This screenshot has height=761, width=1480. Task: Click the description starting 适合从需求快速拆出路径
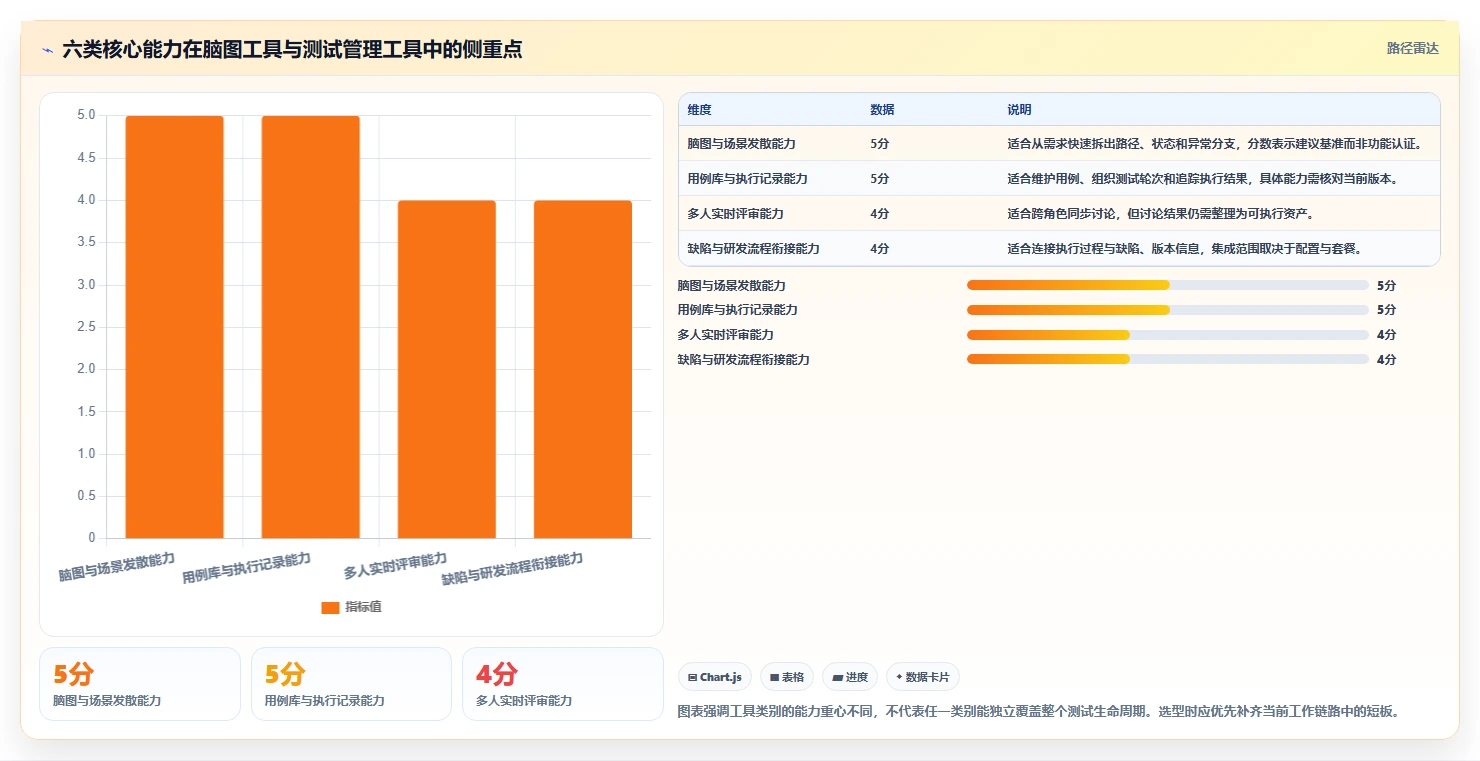(x=1215, y=144)
